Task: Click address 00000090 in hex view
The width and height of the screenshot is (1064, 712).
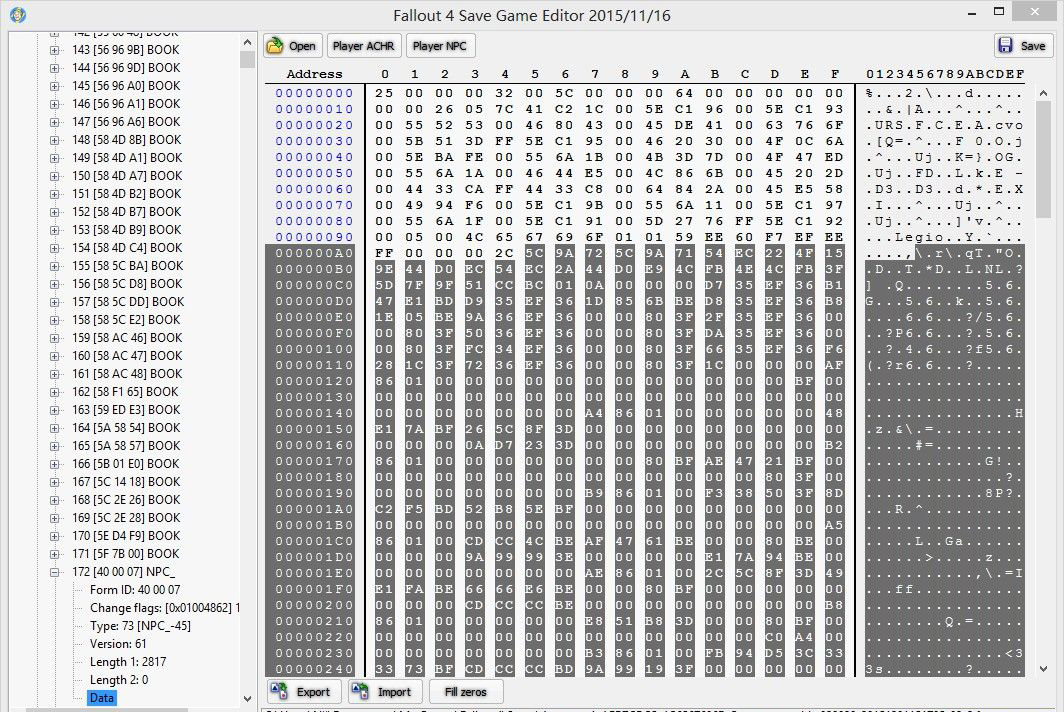Action: tap(314, 237)
